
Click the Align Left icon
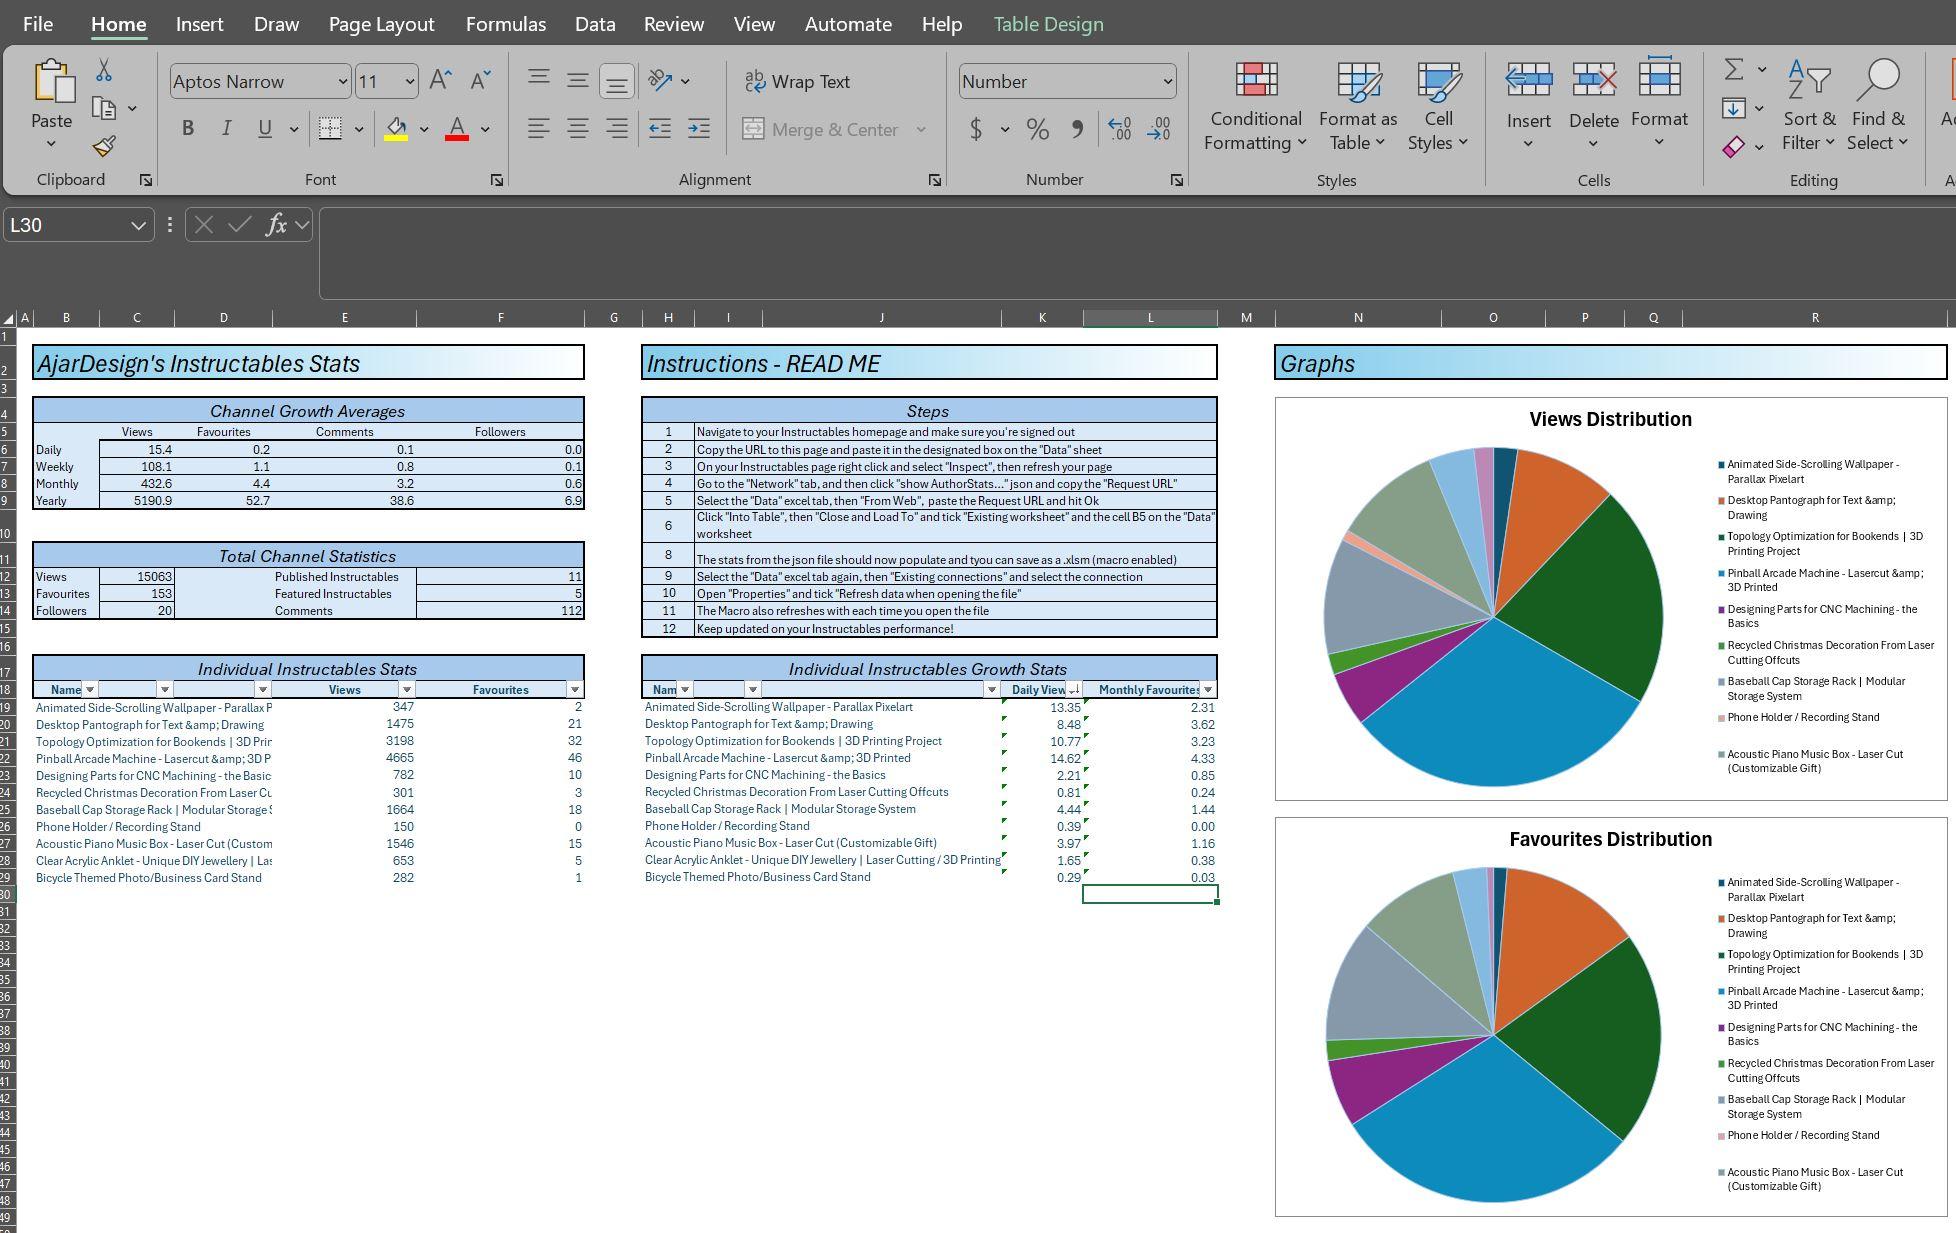coord(538,128)
